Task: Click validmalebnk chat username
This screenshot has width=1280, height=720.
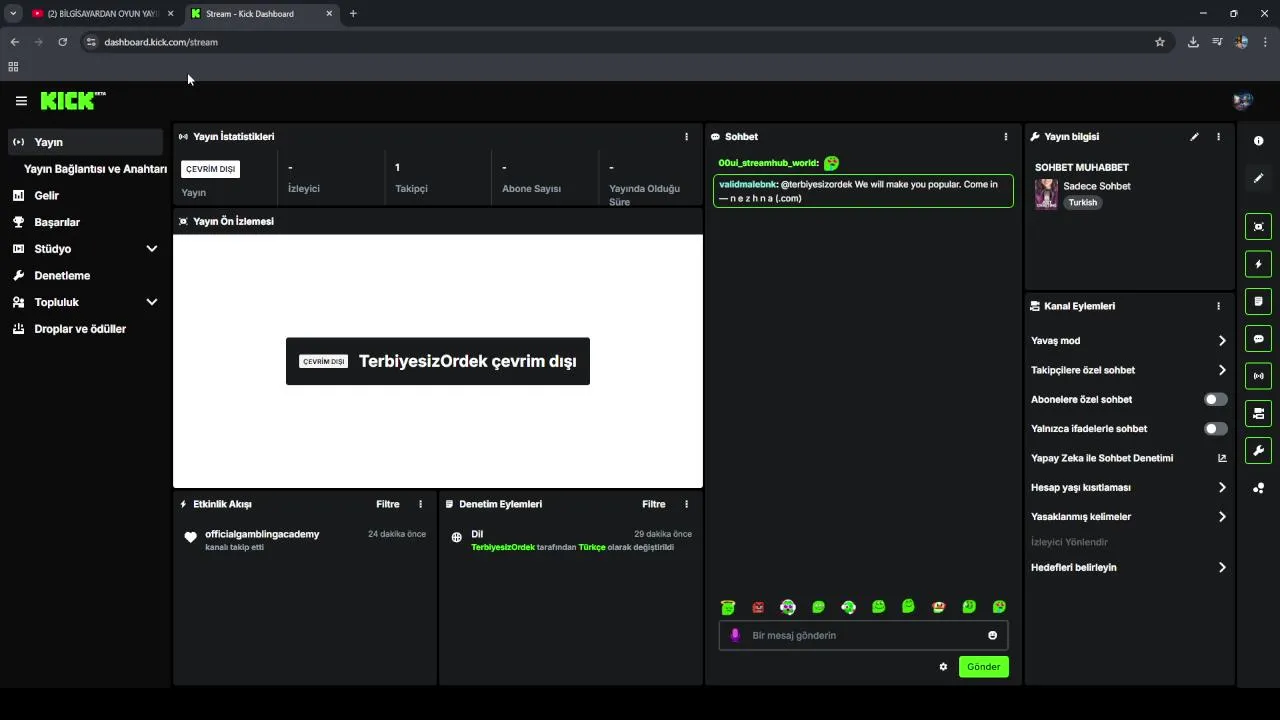Action: [747, 185]
